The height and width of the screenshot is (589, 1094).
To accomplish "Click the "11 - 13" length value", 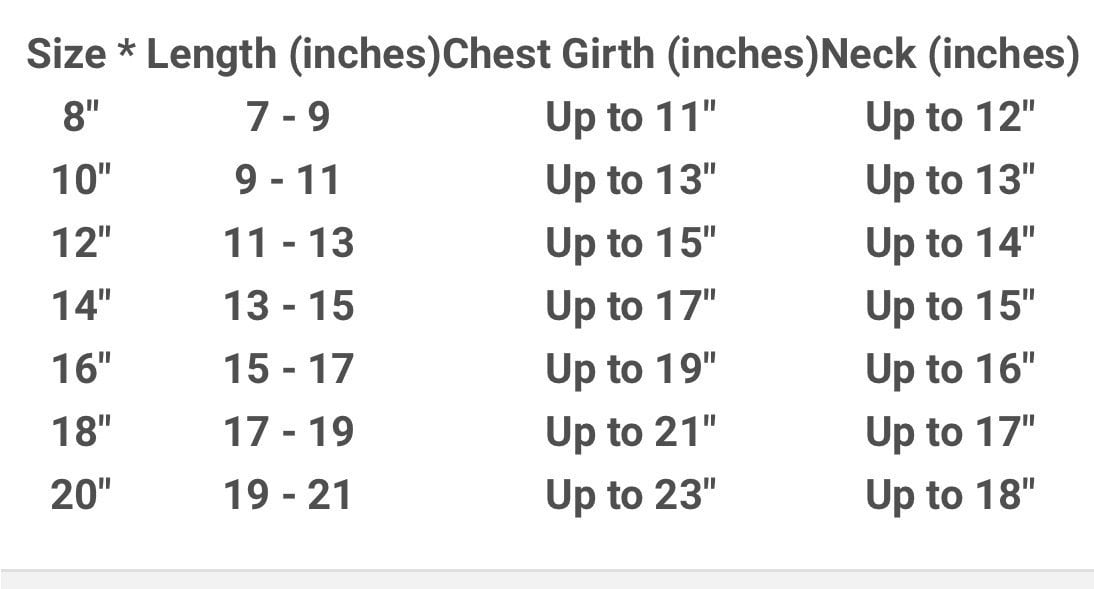I will pos(288,244).
